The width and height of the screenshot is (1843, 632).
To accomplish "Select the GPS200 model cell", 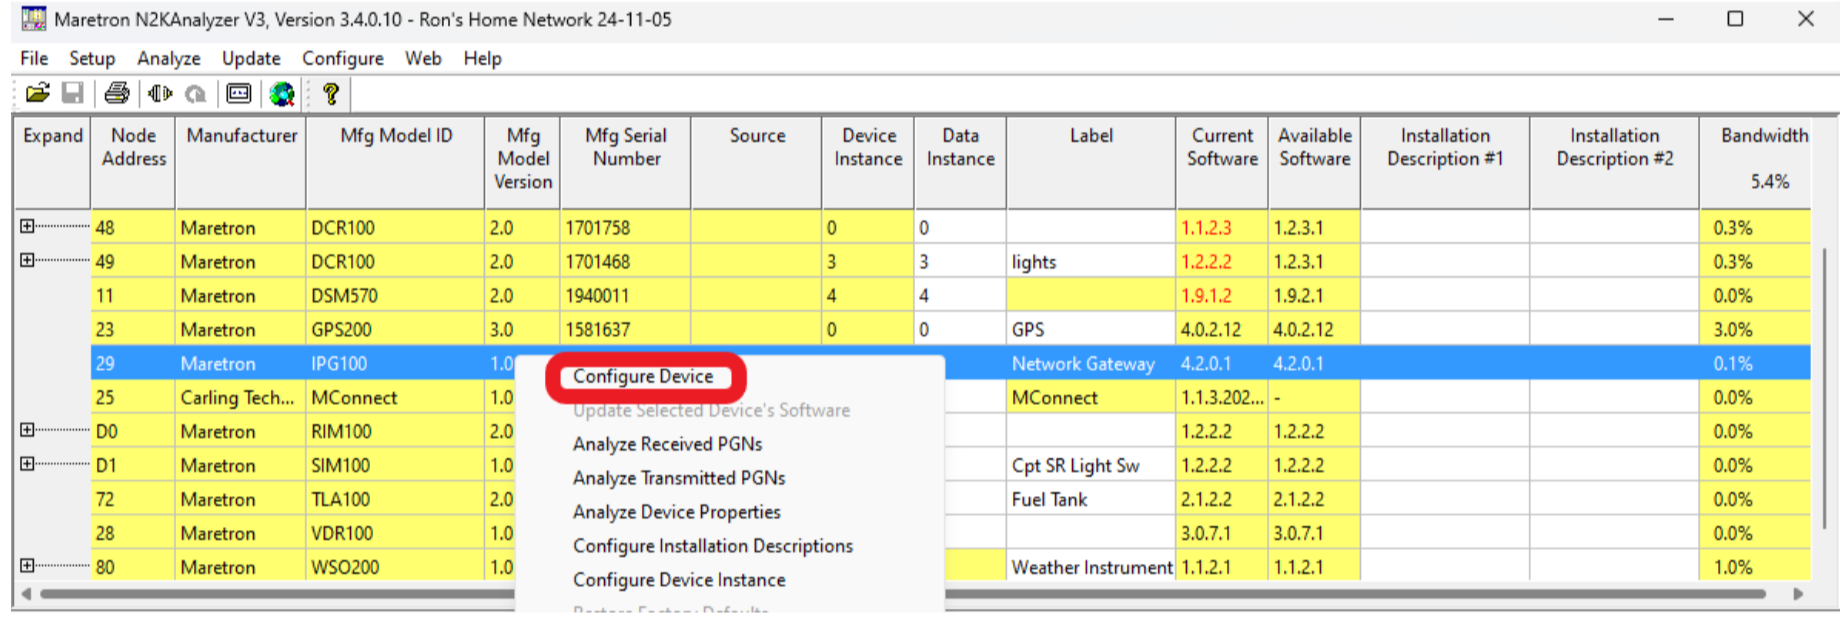I will click(396, 330).
